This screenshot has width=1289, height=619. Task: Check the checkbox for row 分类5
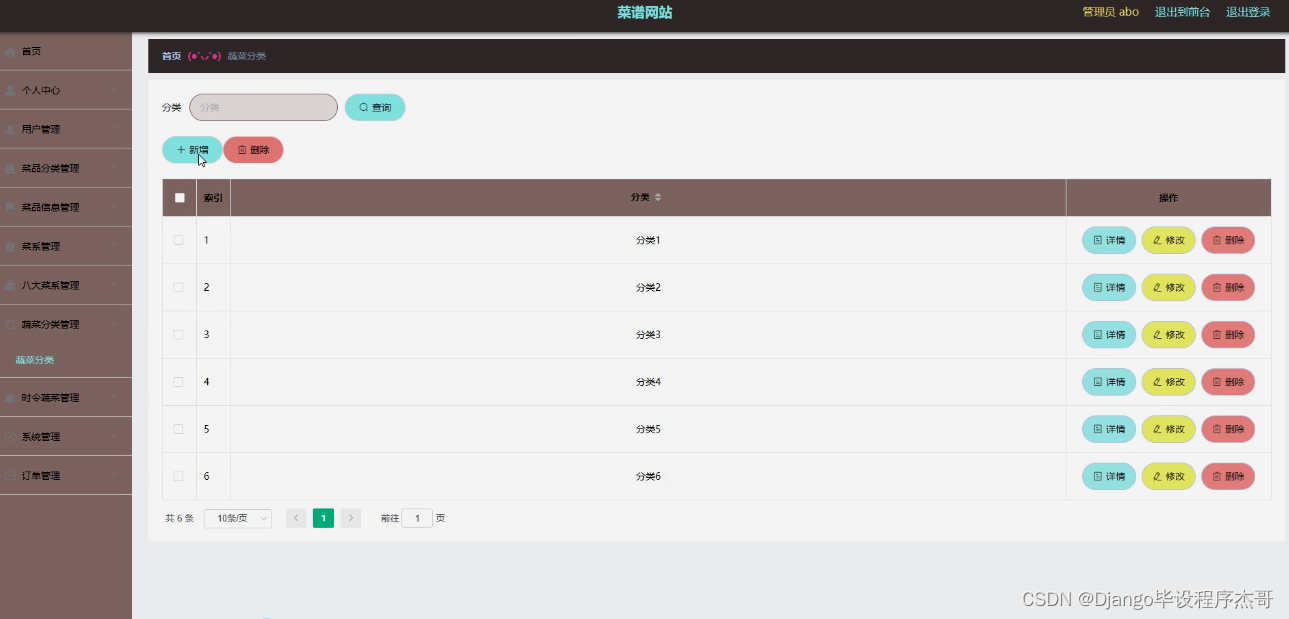click(x=179, y=429)
